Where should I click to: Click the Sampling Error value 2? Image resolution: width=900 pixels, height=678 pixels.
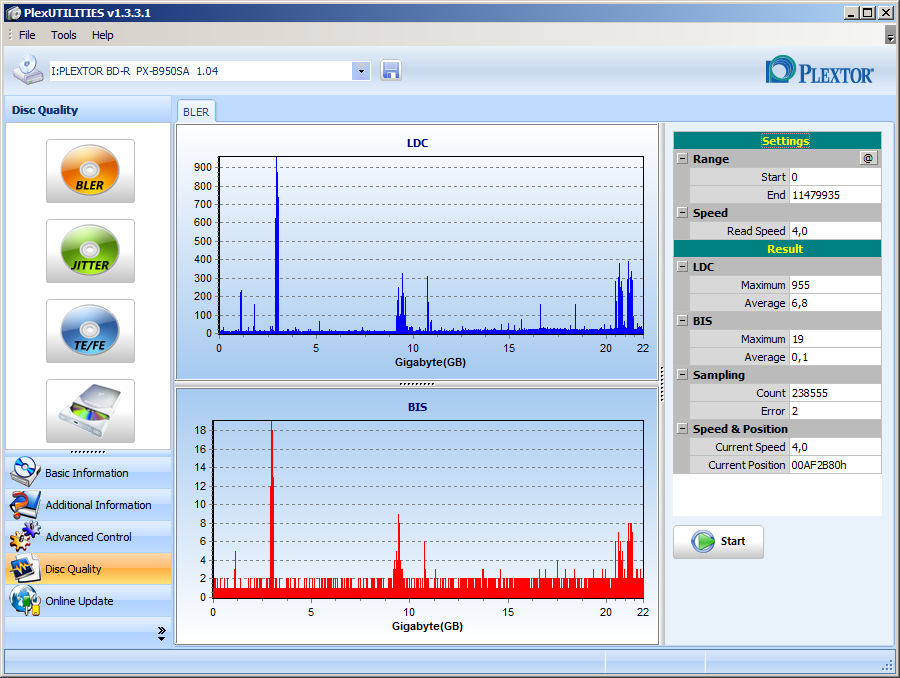pyautogui.click(x=835, y=410)
